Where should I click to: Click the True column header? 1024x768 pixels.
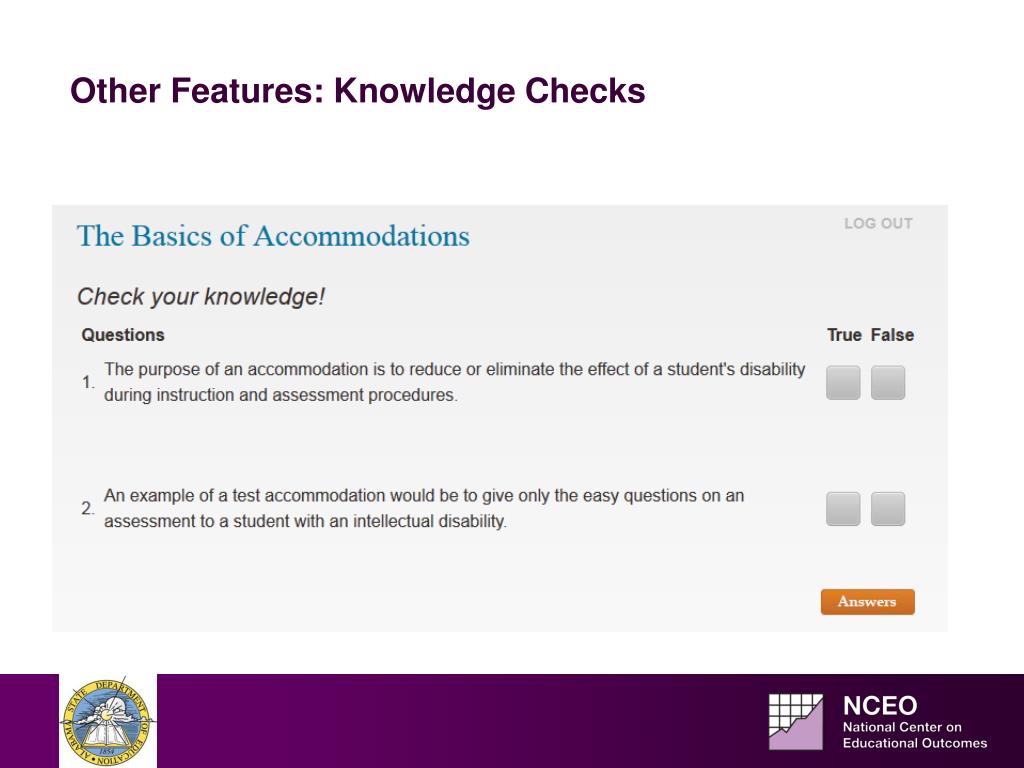coord(844,335)
